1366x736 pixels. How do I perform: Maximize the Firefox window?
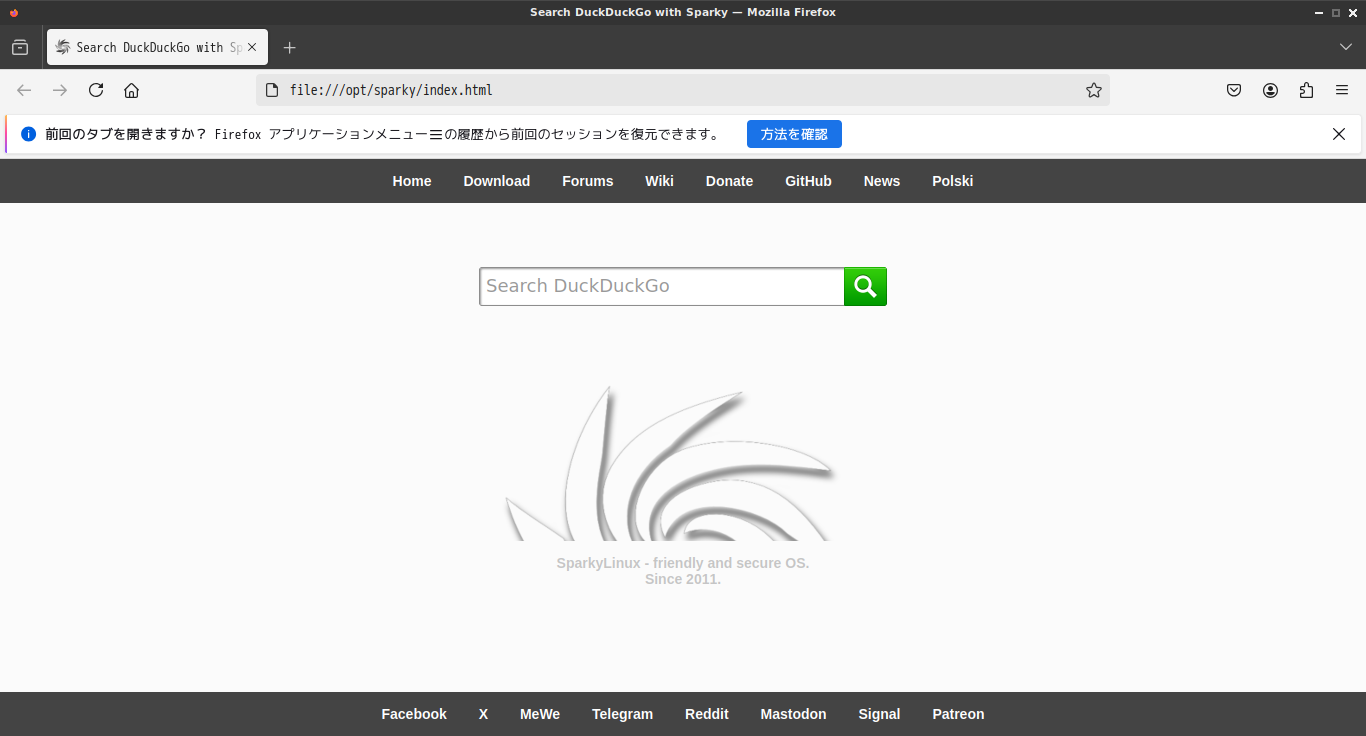[1336, 12]
